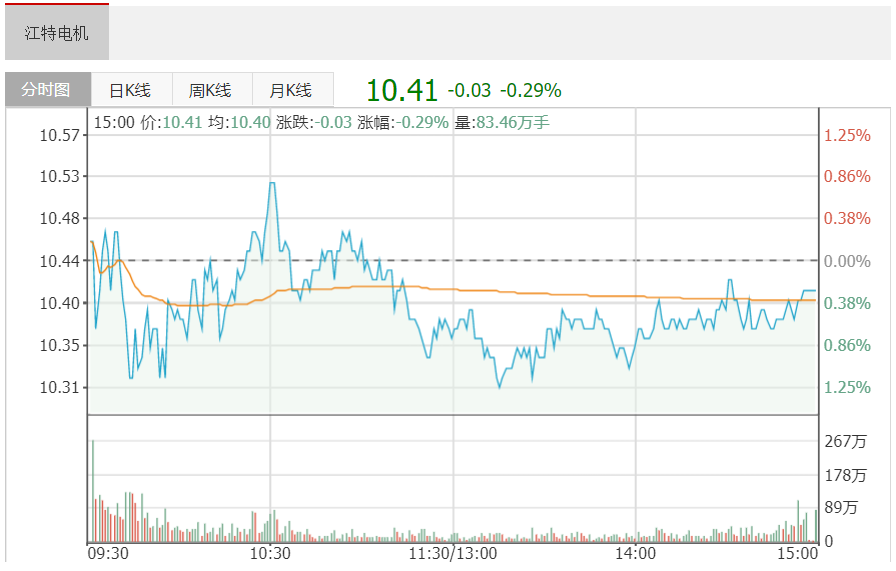Open the 日K线 tab
Screen dimensions: 896x571
click(131, 90)
